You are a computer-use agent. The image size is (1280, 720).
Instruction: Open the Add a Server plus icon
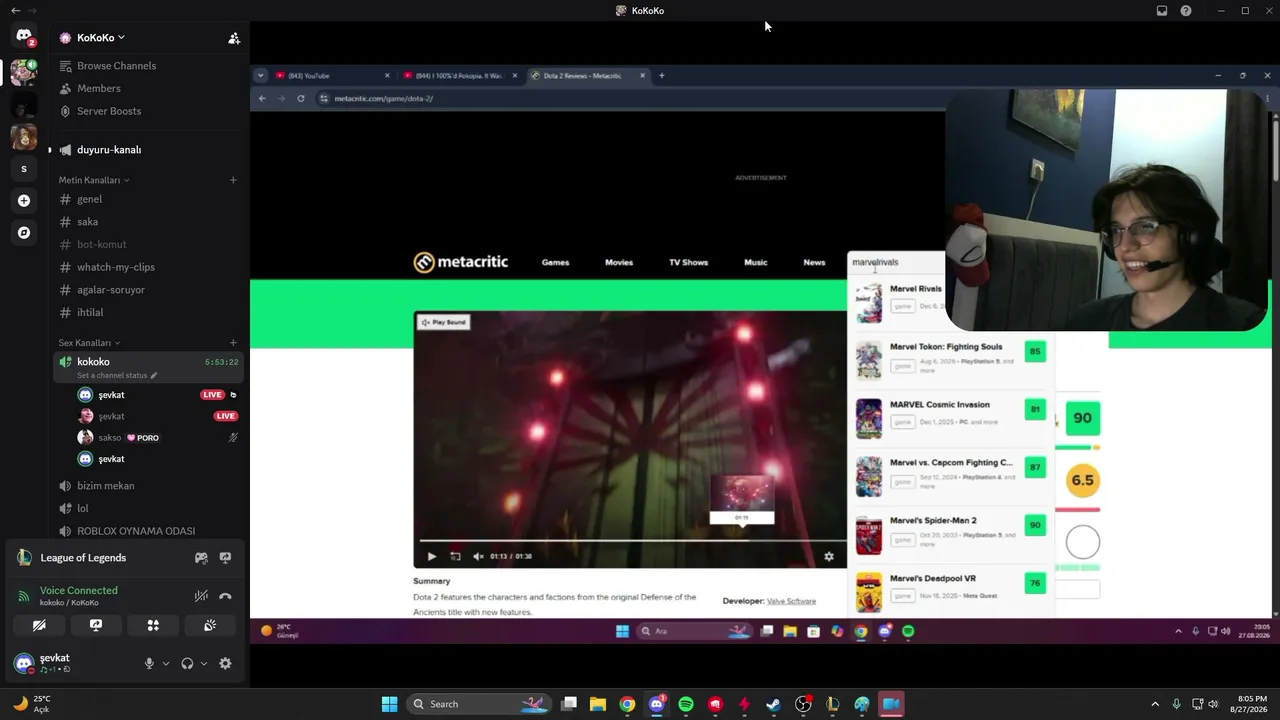point(24,201)
